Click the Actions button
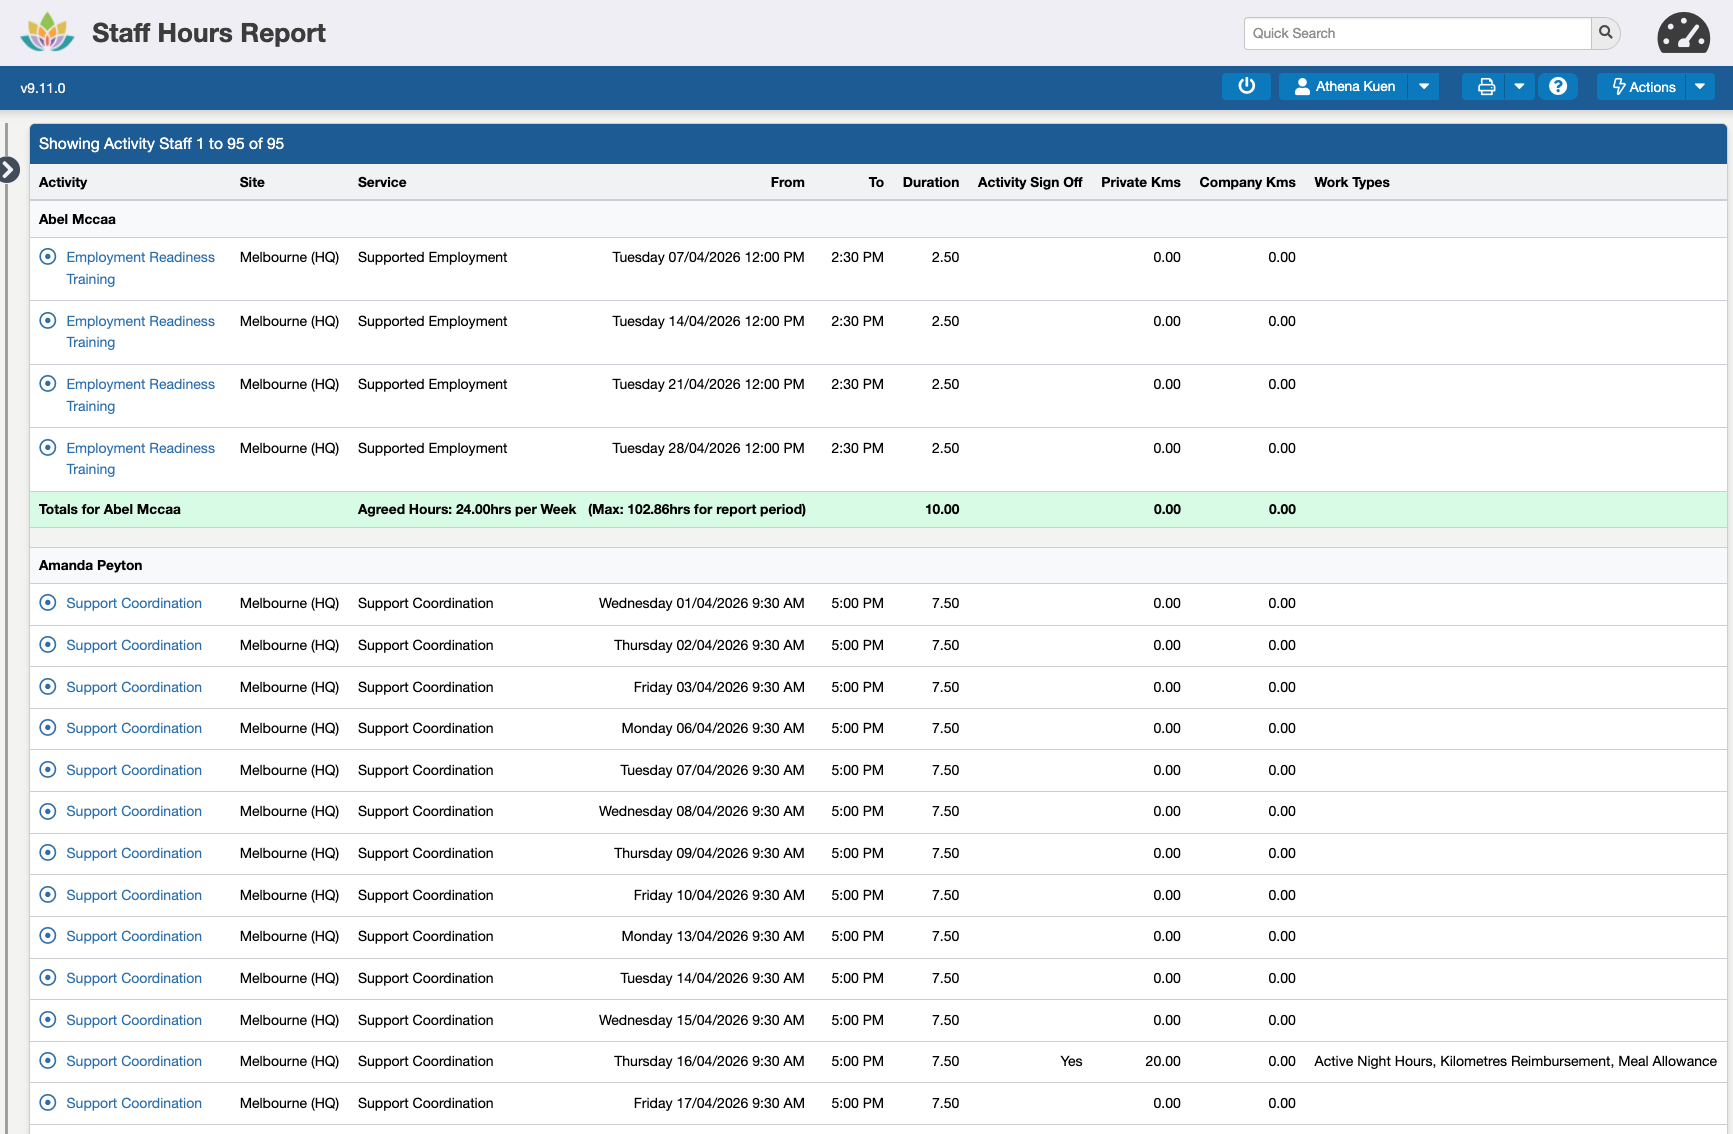The width and height of the screenshot is (1733, 1134). tap(1642, 87)
